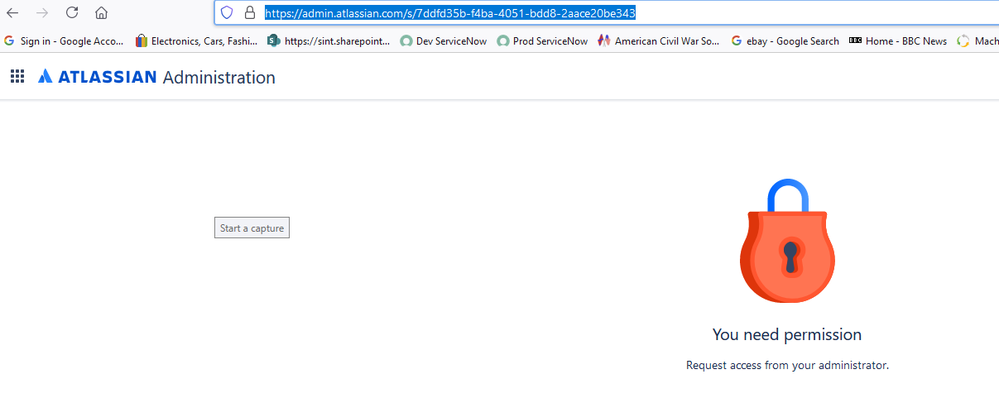
Task: Open the 'Home - BBC News' bookmark
Action: (898, 41)
